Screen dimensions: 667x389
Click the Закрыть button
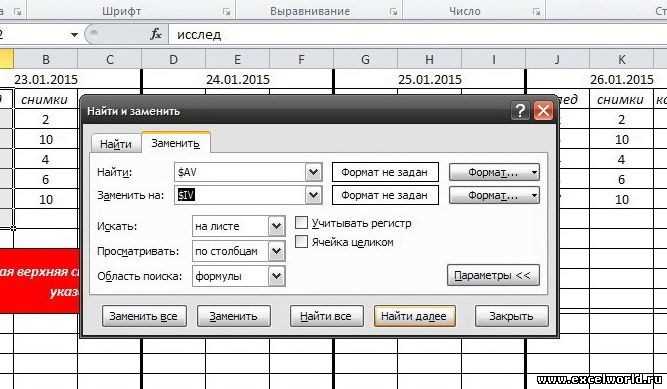(511, 316)
